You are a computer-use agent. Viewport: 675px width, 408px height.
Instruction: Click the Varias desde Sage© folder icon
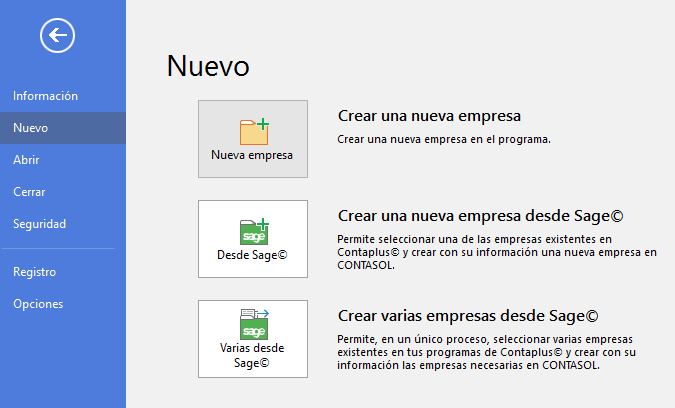pyautogui.click(x=254, y=324)
